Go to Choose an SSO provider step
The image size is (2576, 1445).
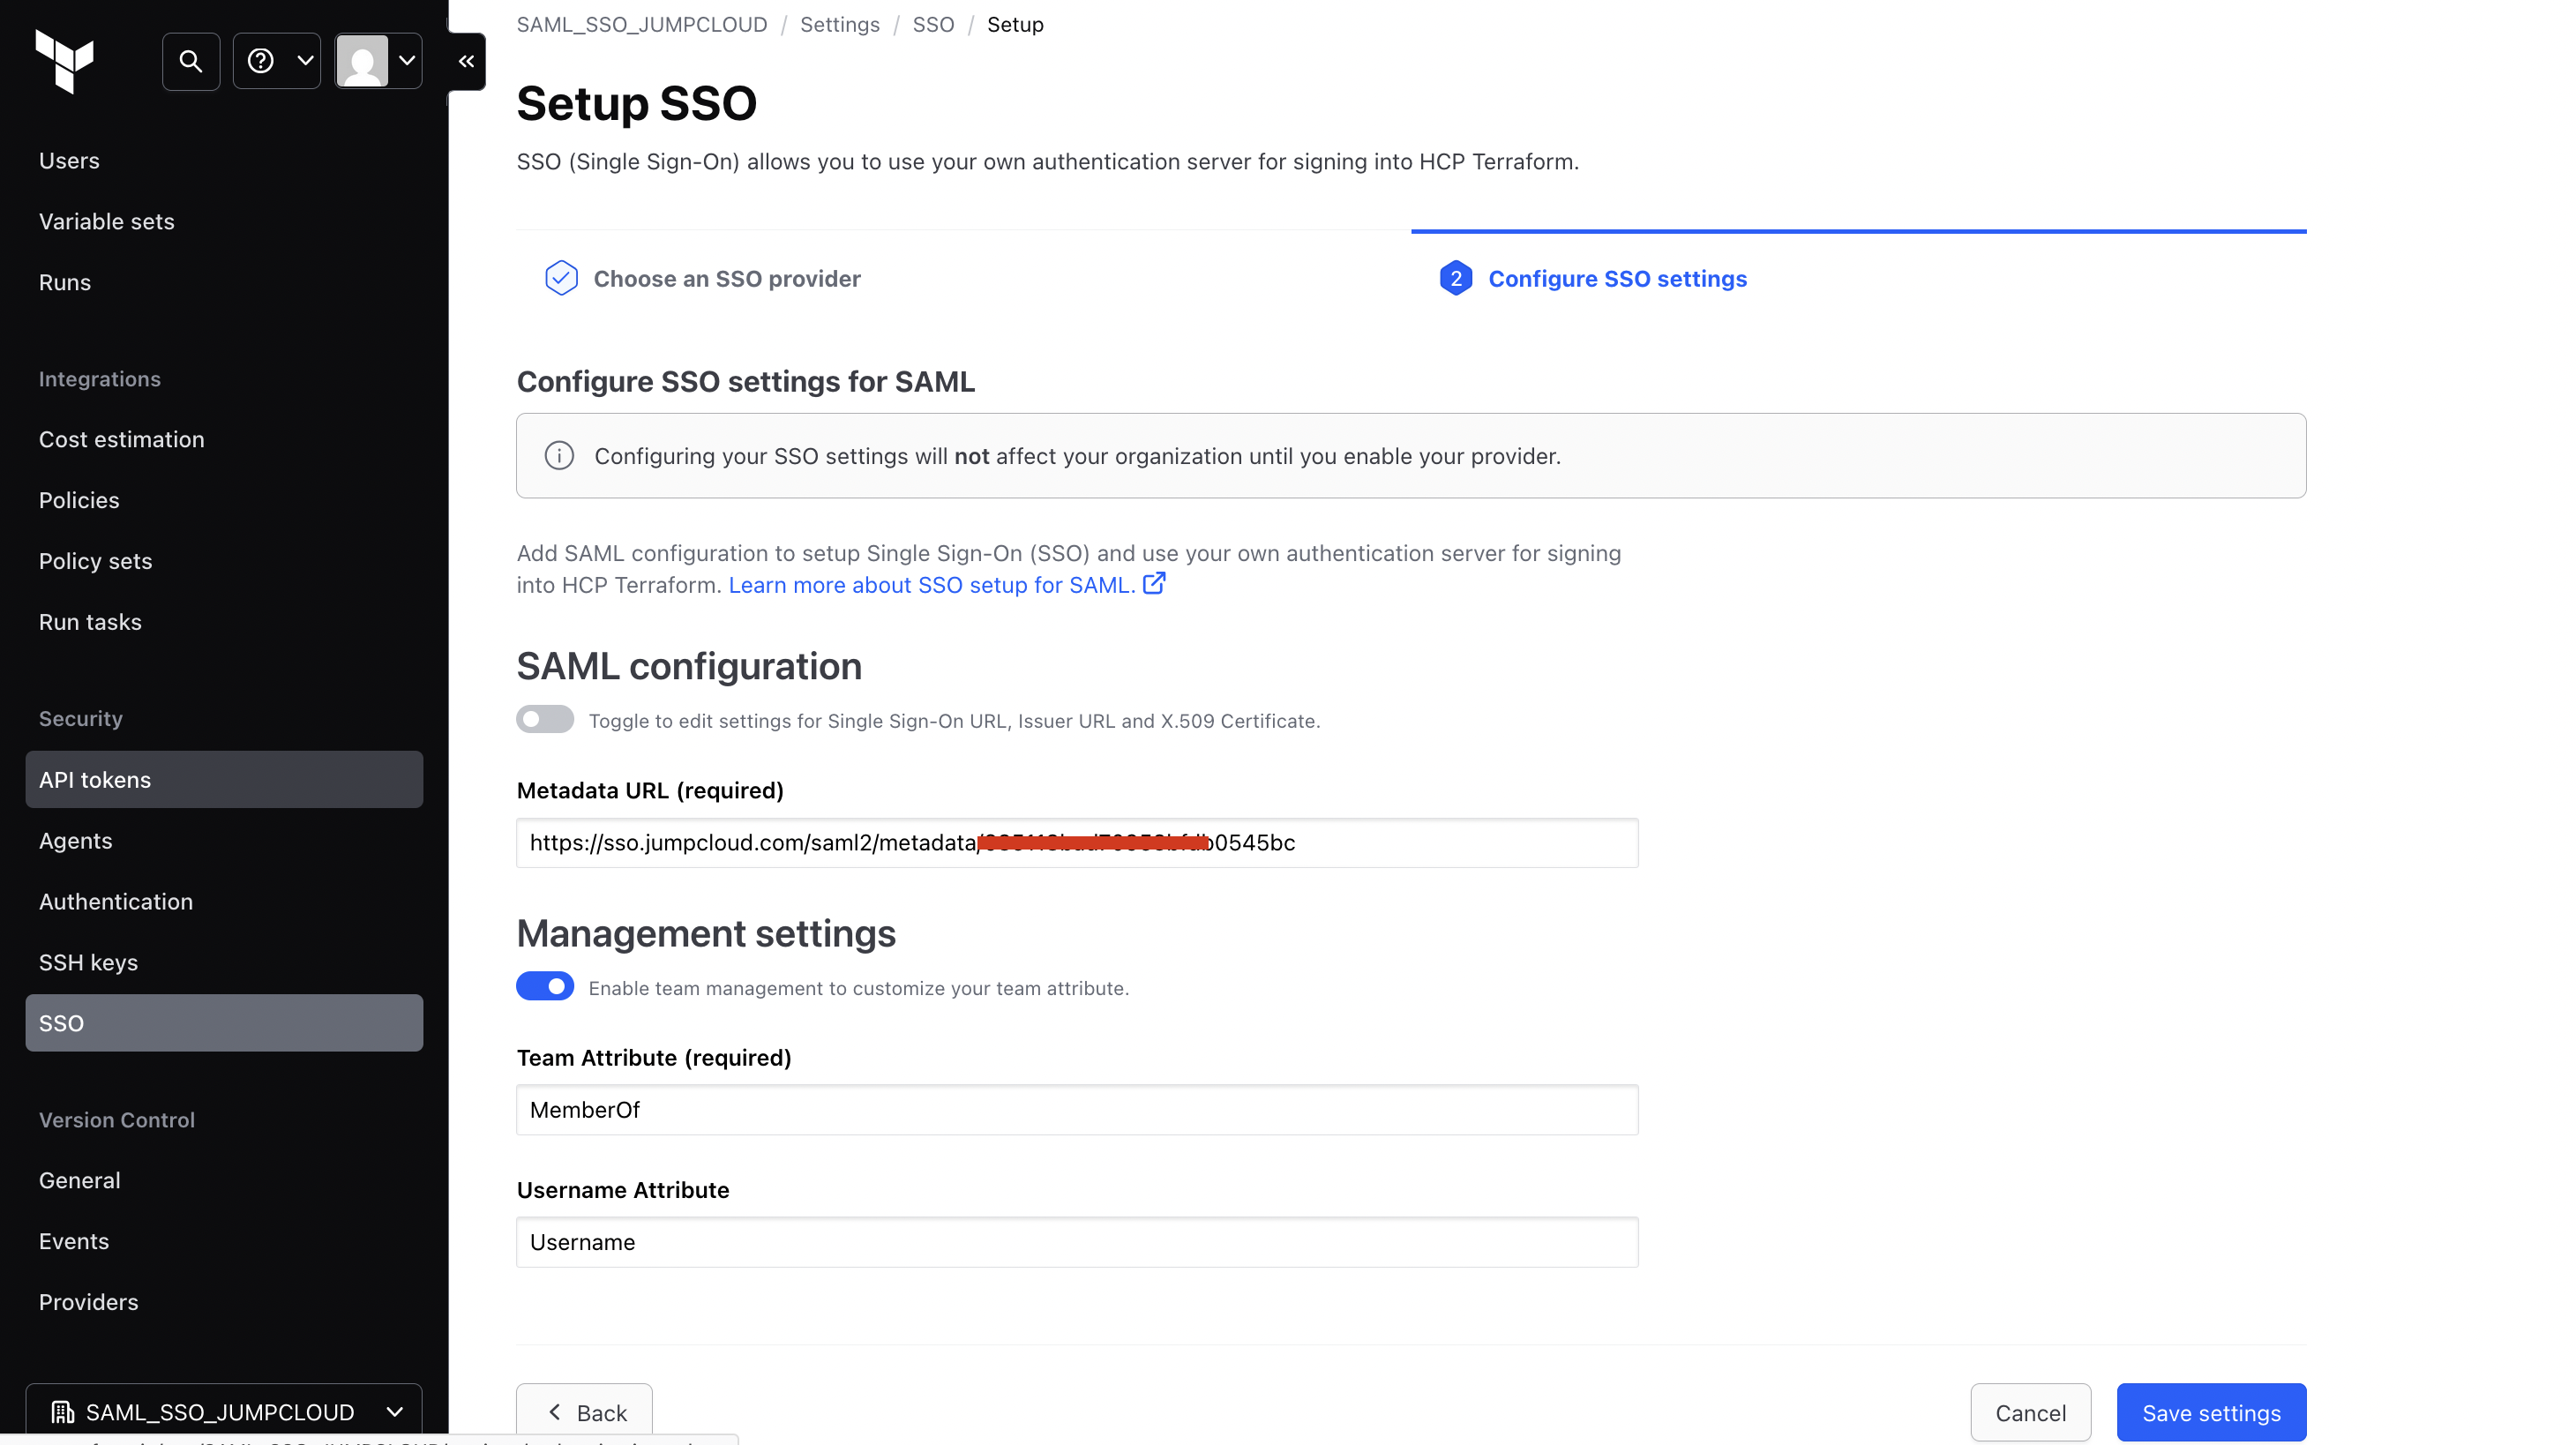coord(726,279)
